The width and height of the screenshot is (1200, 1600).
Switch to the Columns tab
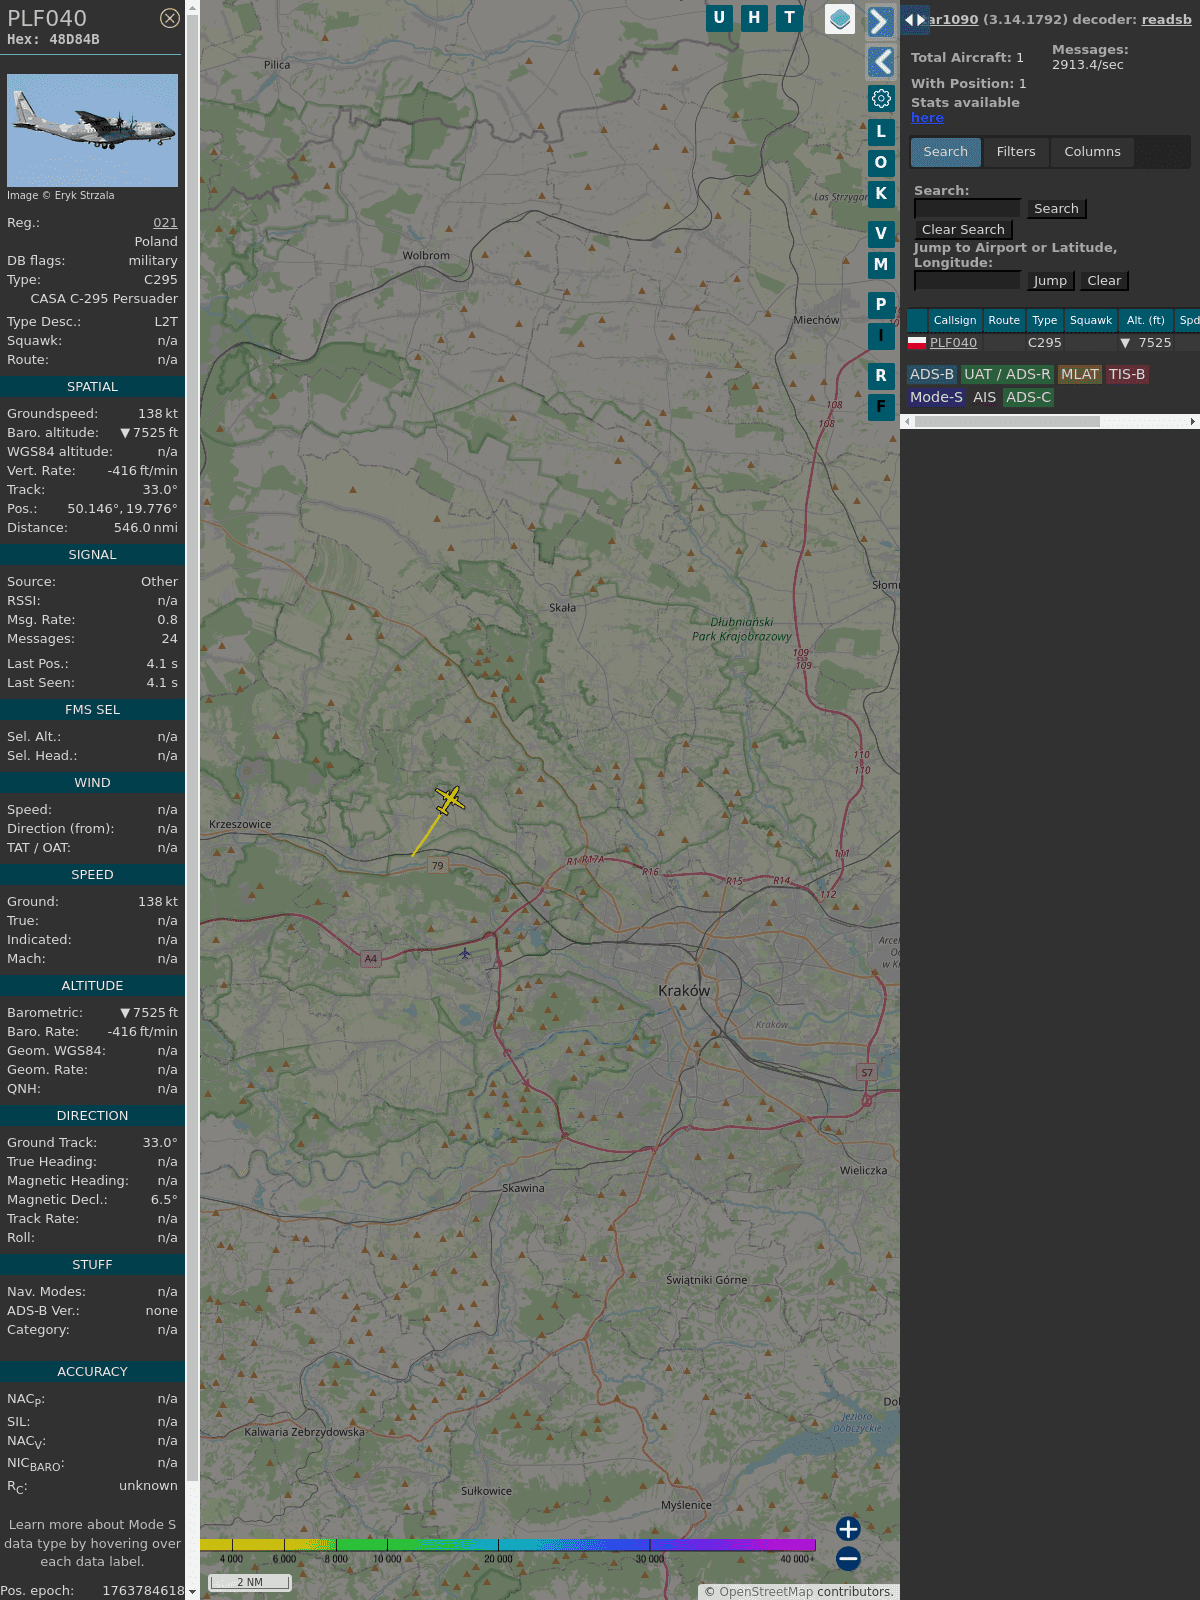[1092, 152]
